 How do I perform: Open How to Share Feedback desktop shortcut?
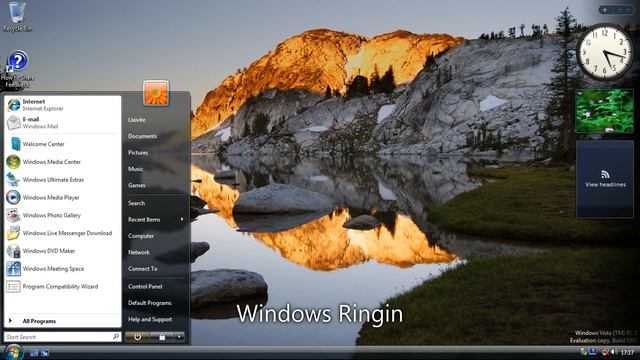pos(17,69)
